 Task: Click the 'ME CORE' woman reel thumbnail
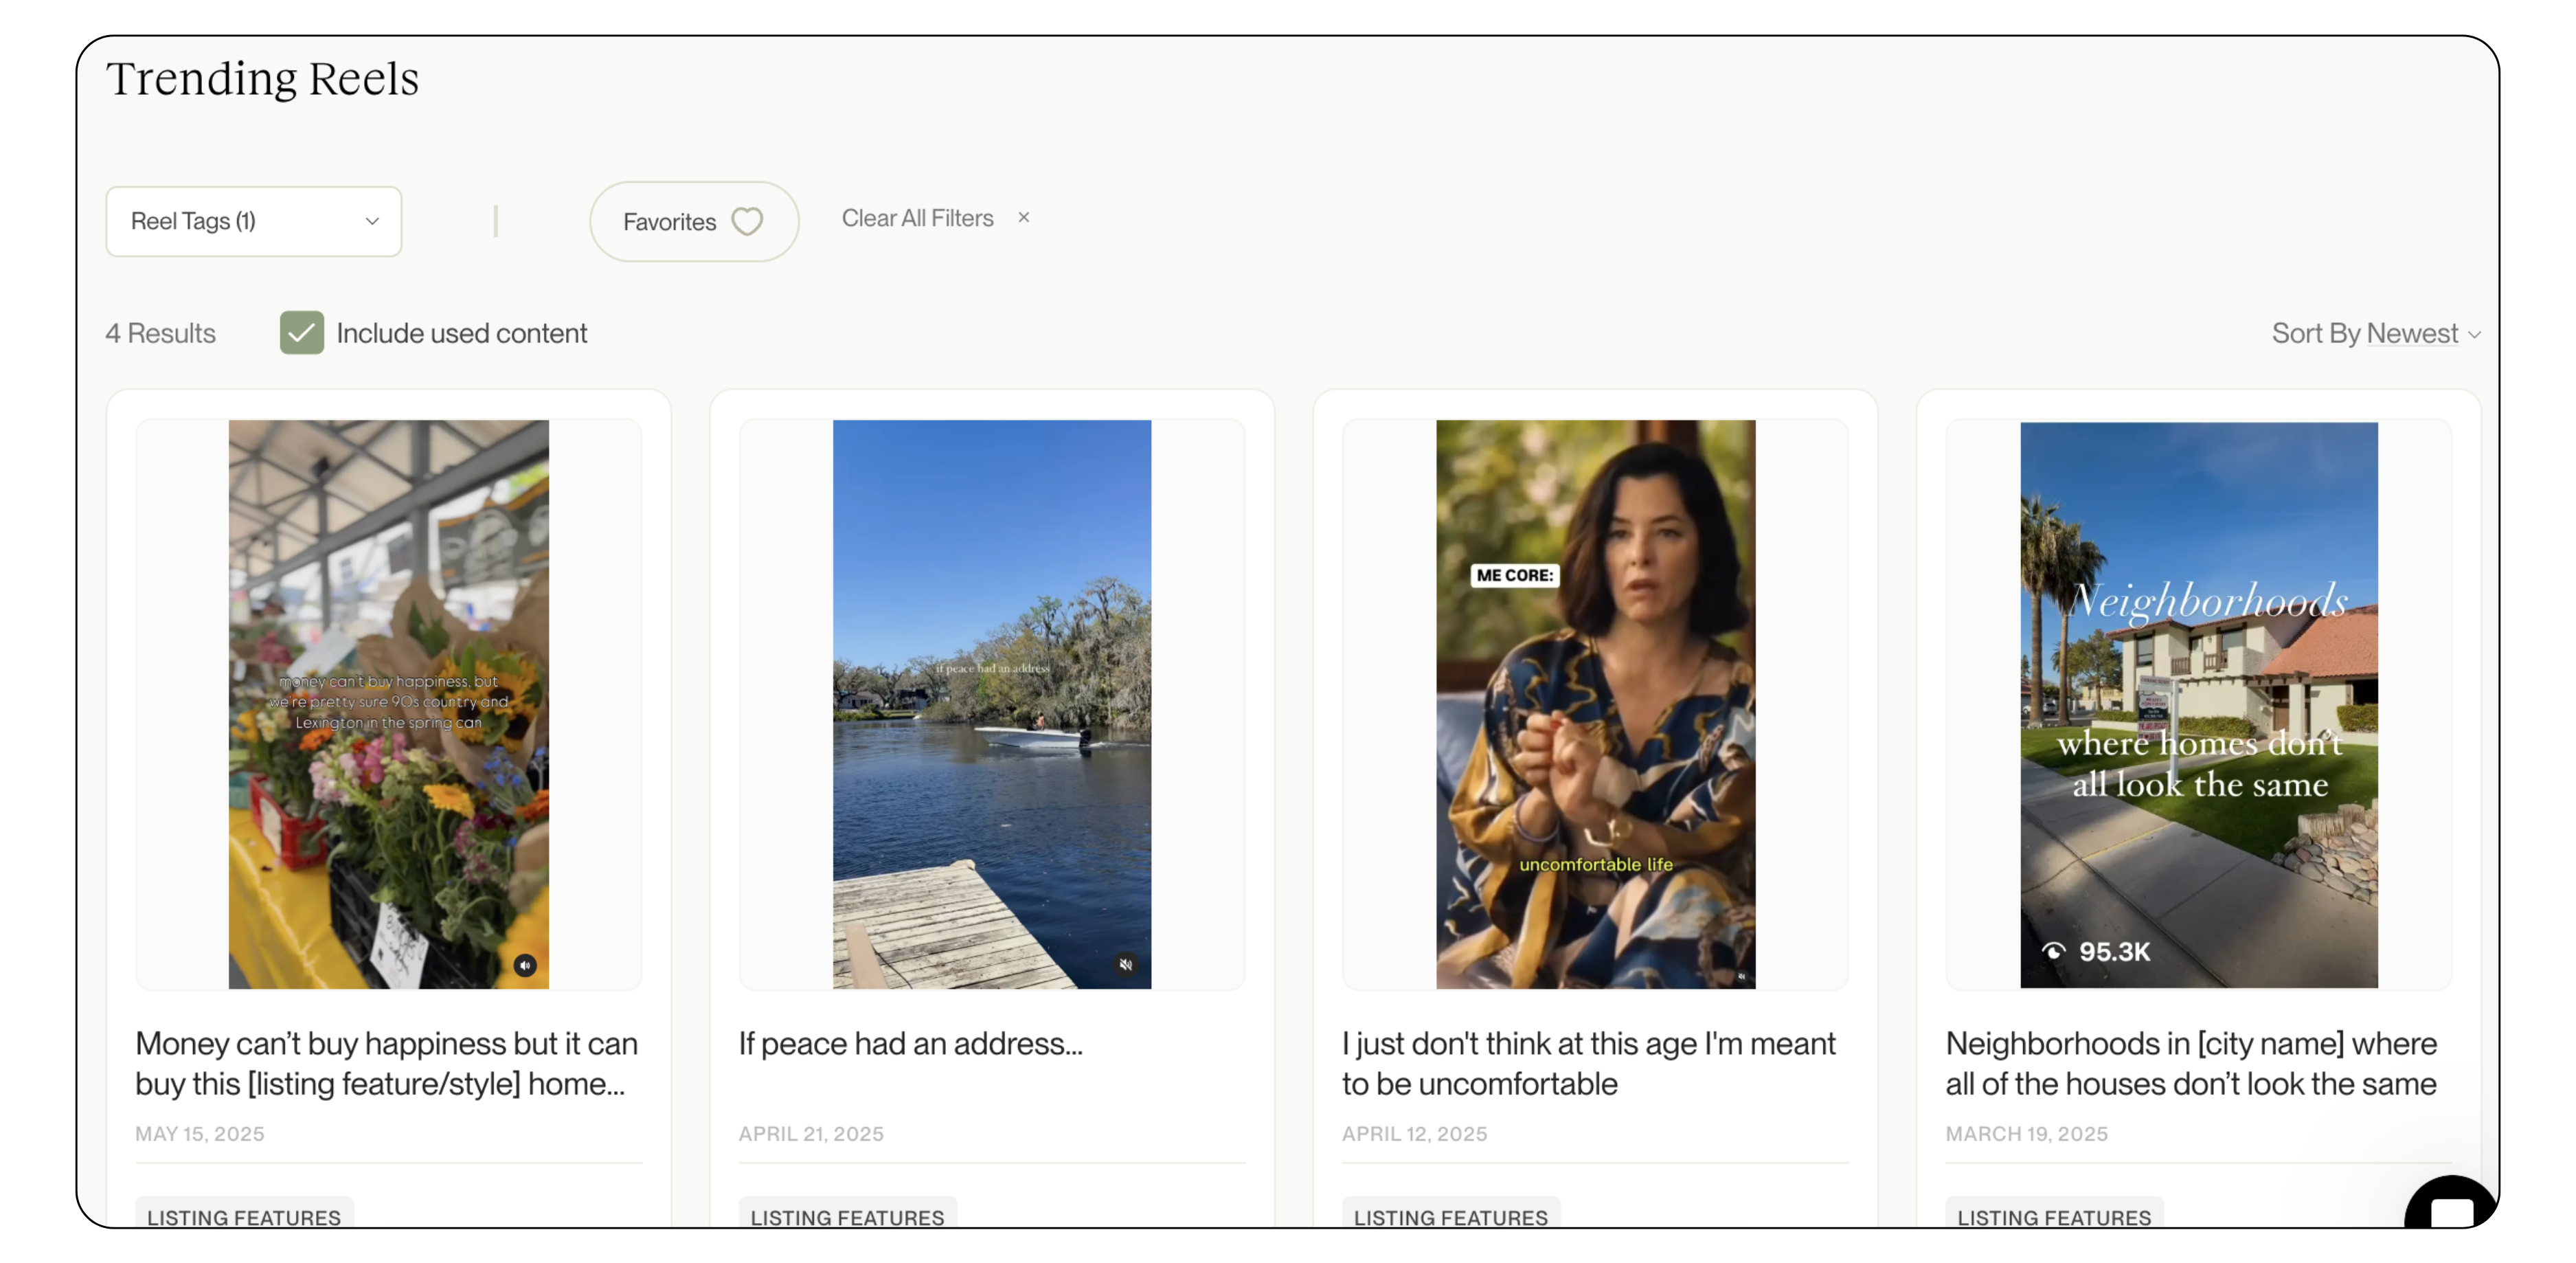point(1595,704)
